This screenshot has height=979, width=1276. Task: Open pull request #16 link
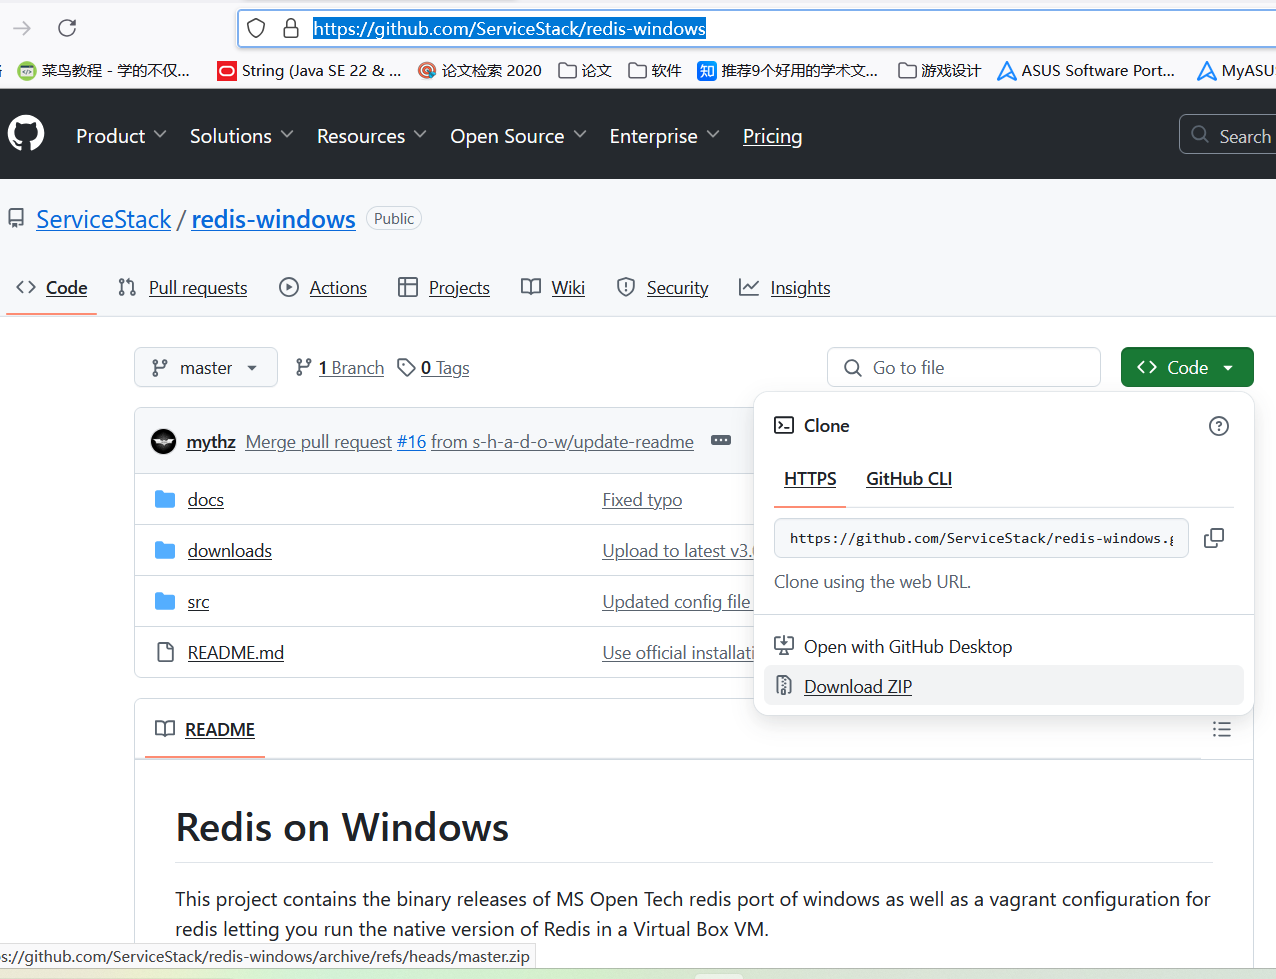tap(411, 441)
